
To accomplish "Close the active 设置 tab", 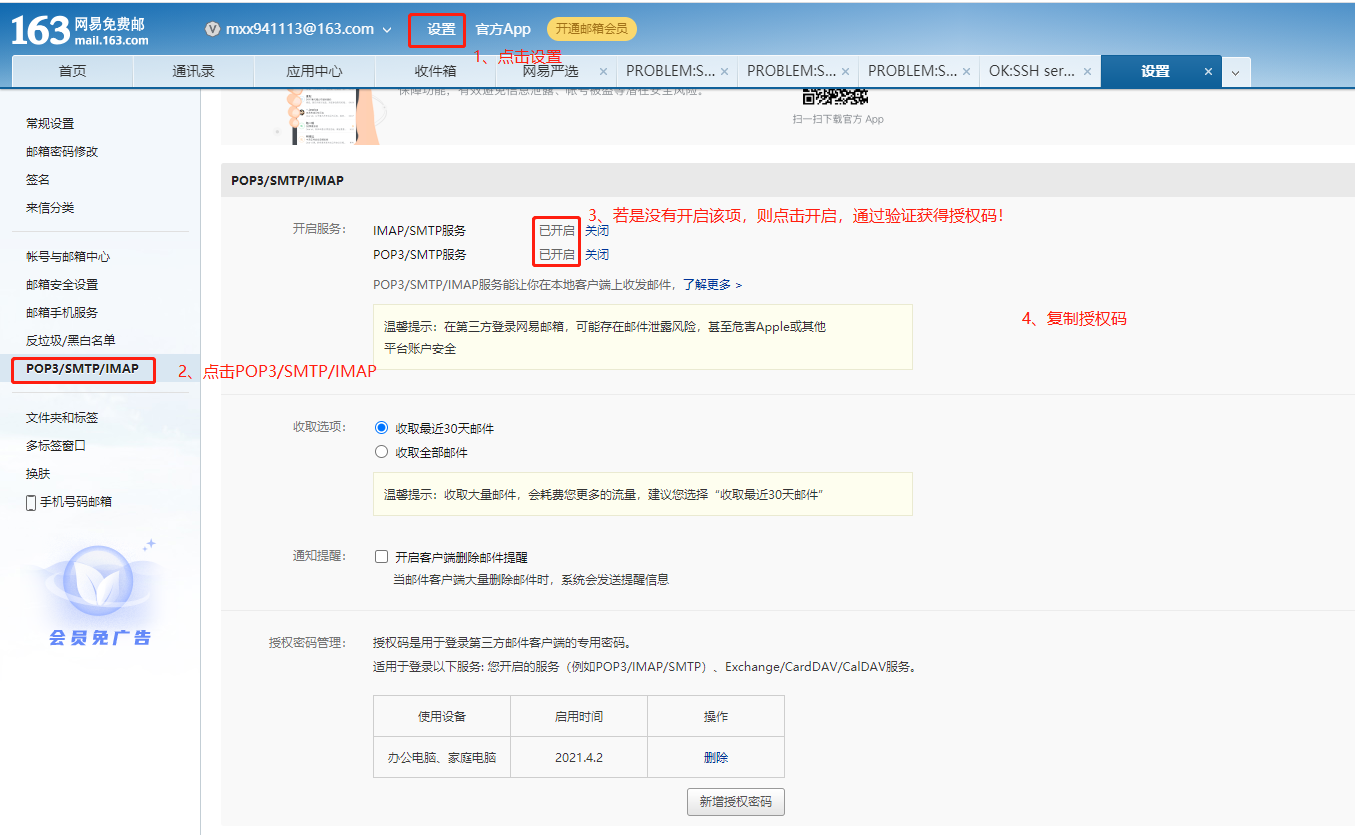I will click(x=1208, y=72).
